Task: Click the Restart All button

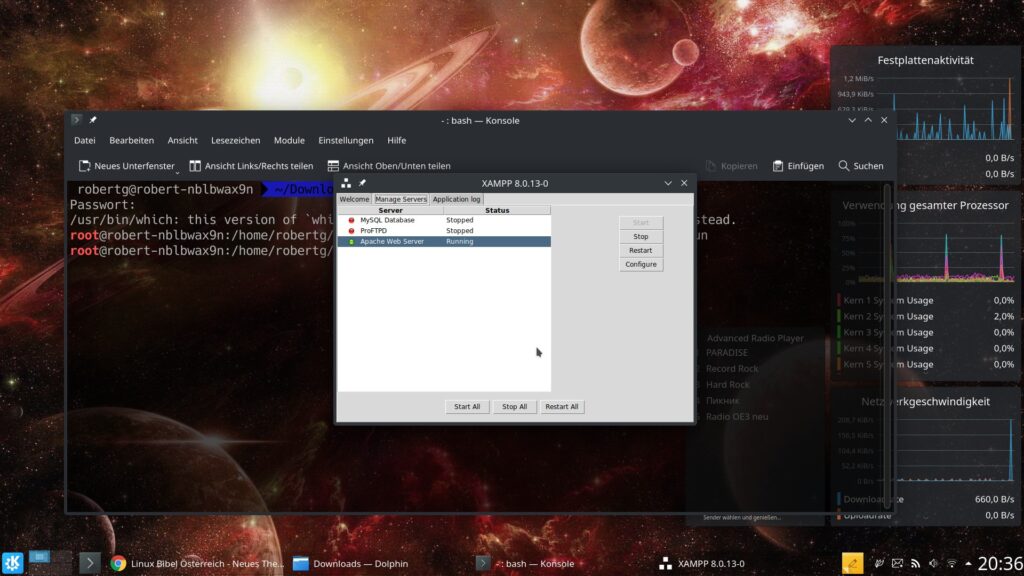Action: (562, 406)
